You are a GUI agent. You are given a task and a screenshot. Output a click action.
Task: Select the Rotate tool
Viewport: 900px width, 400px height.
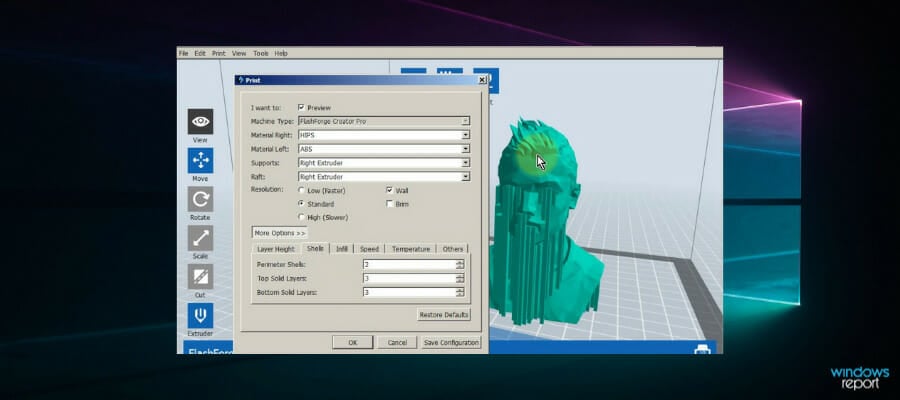200,199
